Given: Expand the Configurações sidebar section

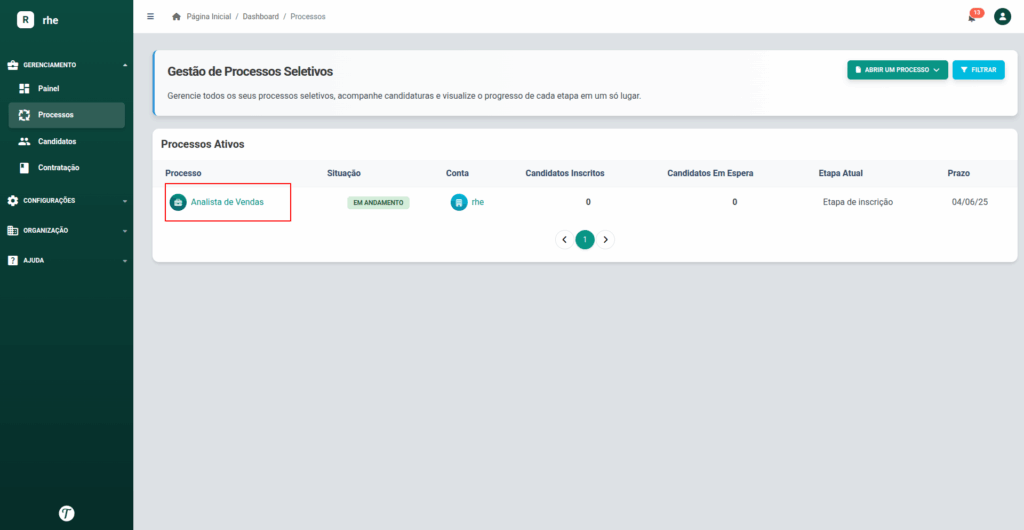Looking at the screenshot, I should click(67, 200).
